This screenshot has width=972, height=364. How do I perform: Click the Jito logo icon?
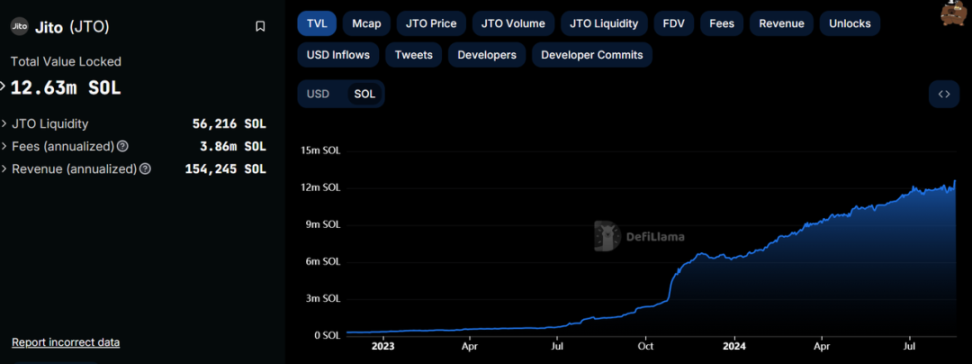(x=19, y=27)
